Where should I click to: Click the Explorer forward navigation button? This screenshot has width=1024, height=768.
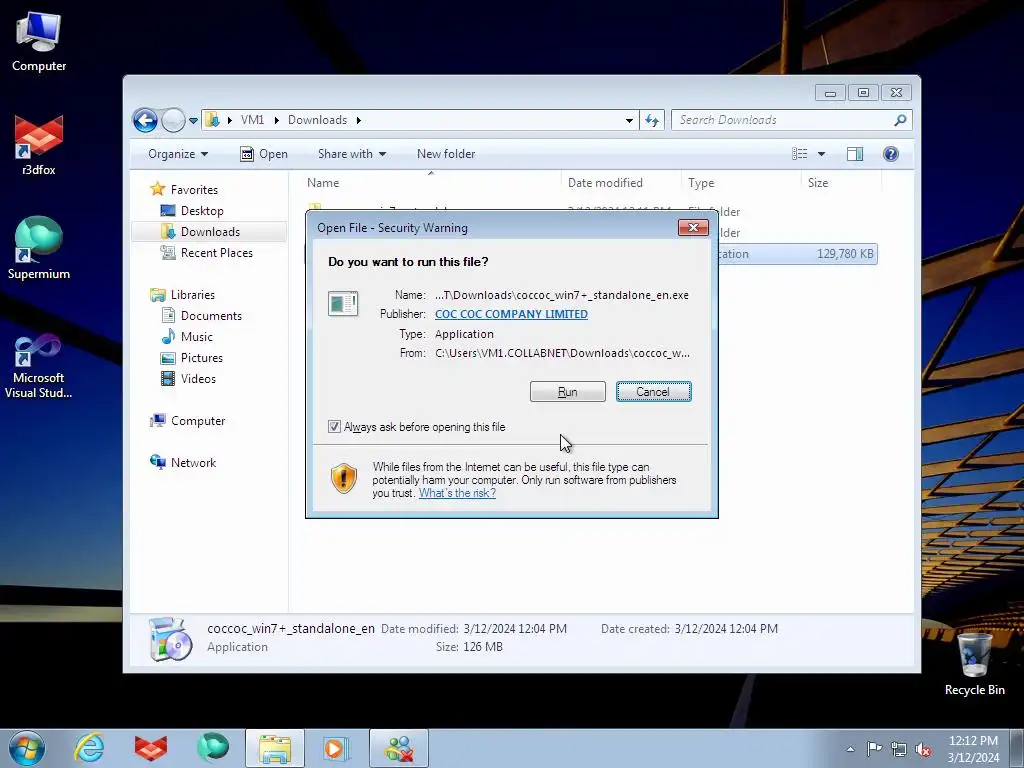point(173,120)
